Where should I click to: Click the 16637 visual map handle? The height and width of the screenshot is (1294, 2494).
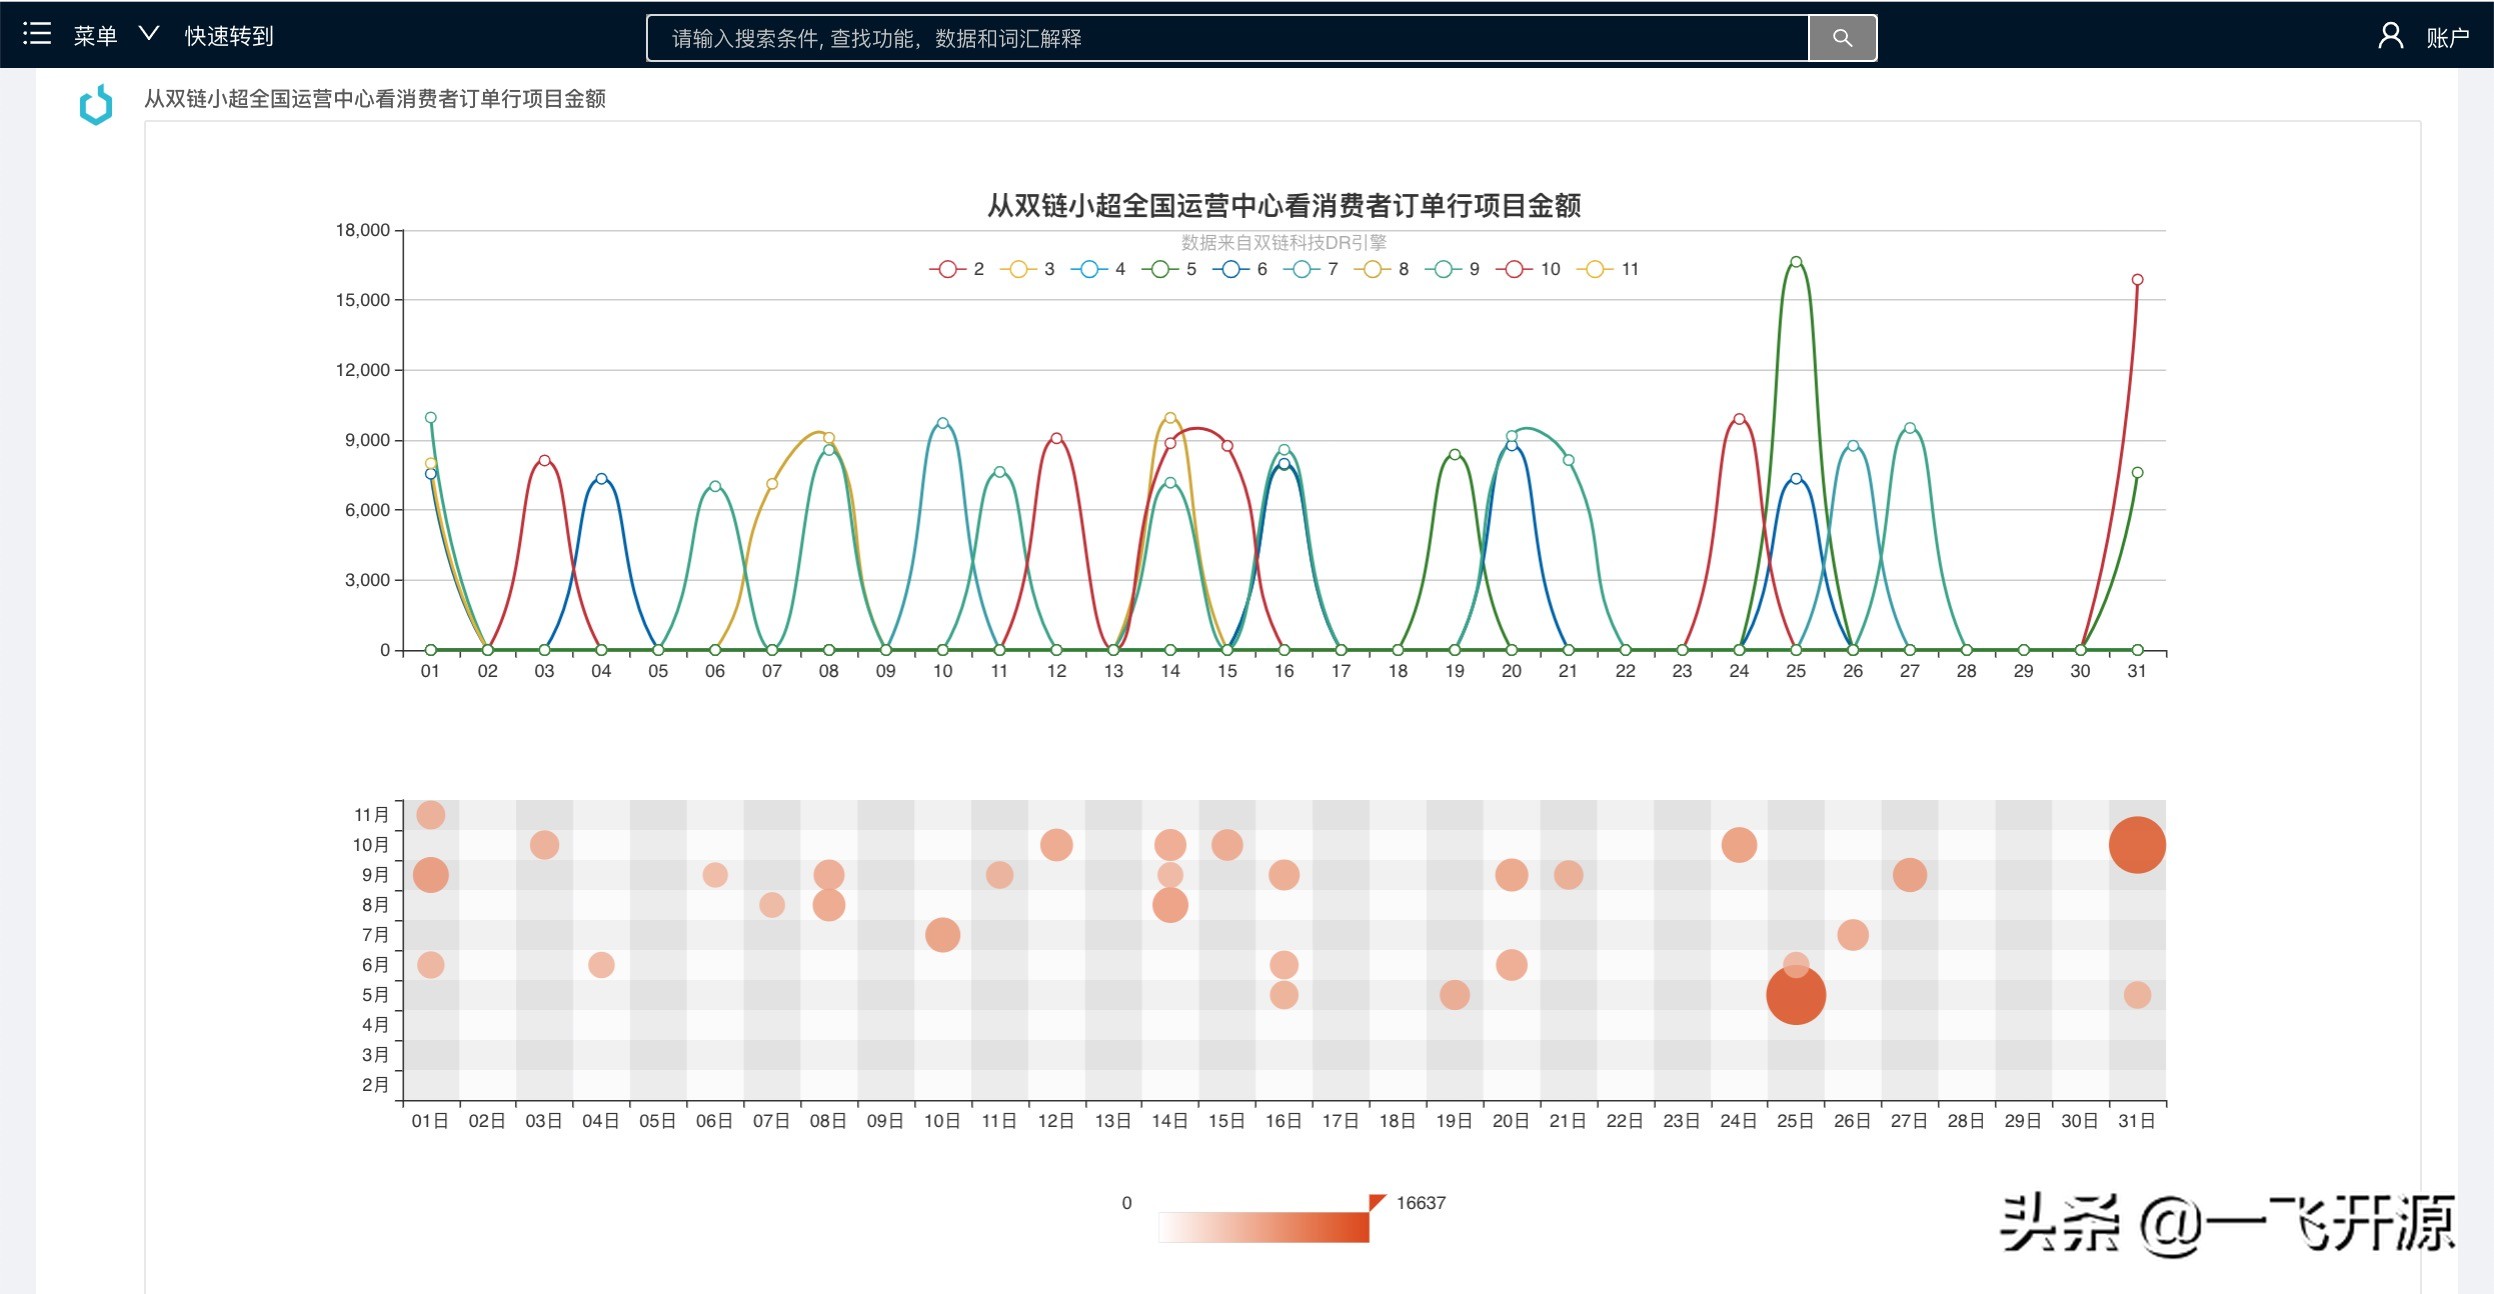click(x=1377, y=1202)
